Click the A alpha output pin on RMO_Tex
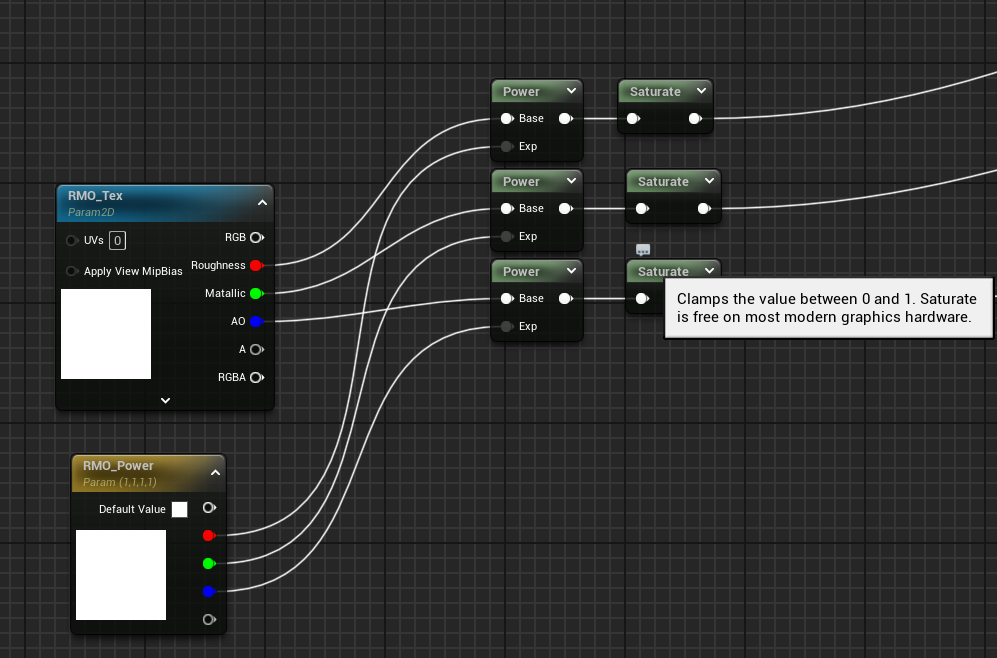 tap(257, 350)
